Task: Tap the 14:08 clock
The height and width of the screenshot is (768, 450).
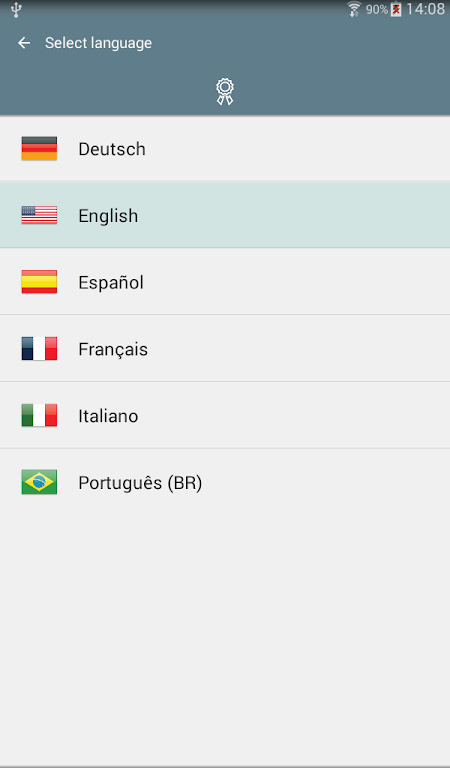Action: pyautogui.click(x=426, y=9)
